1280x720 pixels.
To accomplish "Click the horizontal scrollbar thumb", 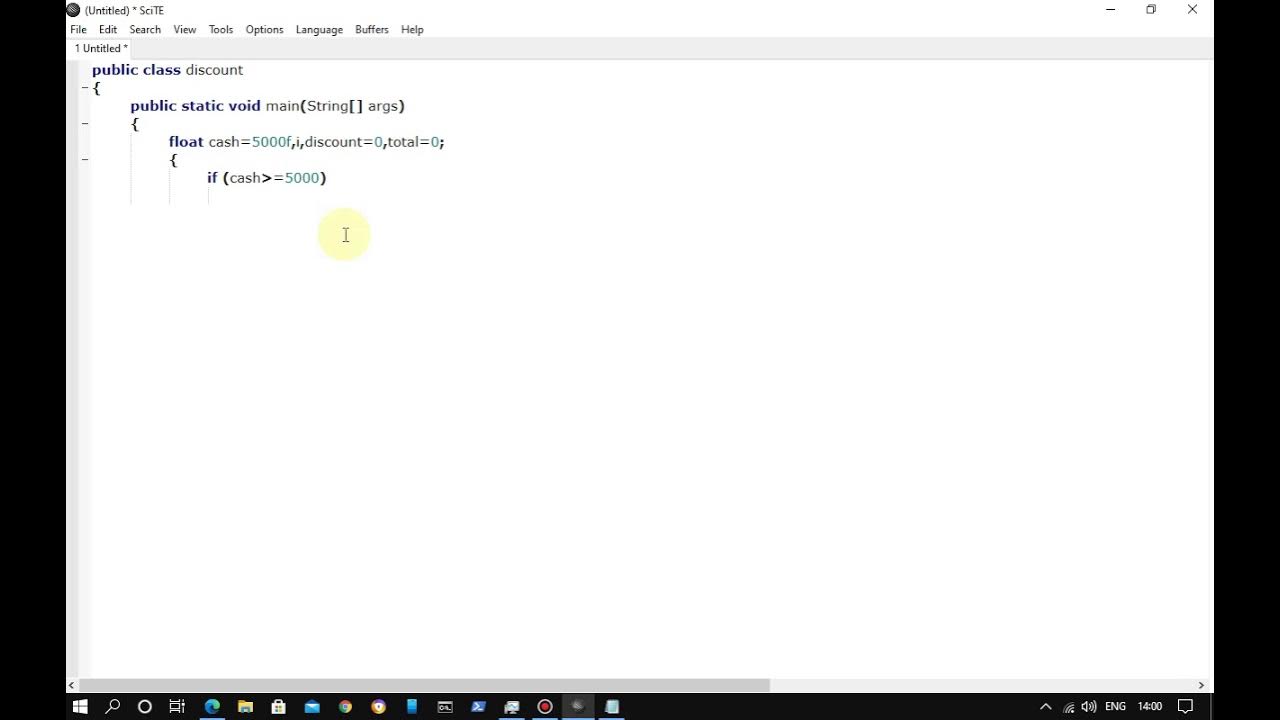I will point(425,685).
